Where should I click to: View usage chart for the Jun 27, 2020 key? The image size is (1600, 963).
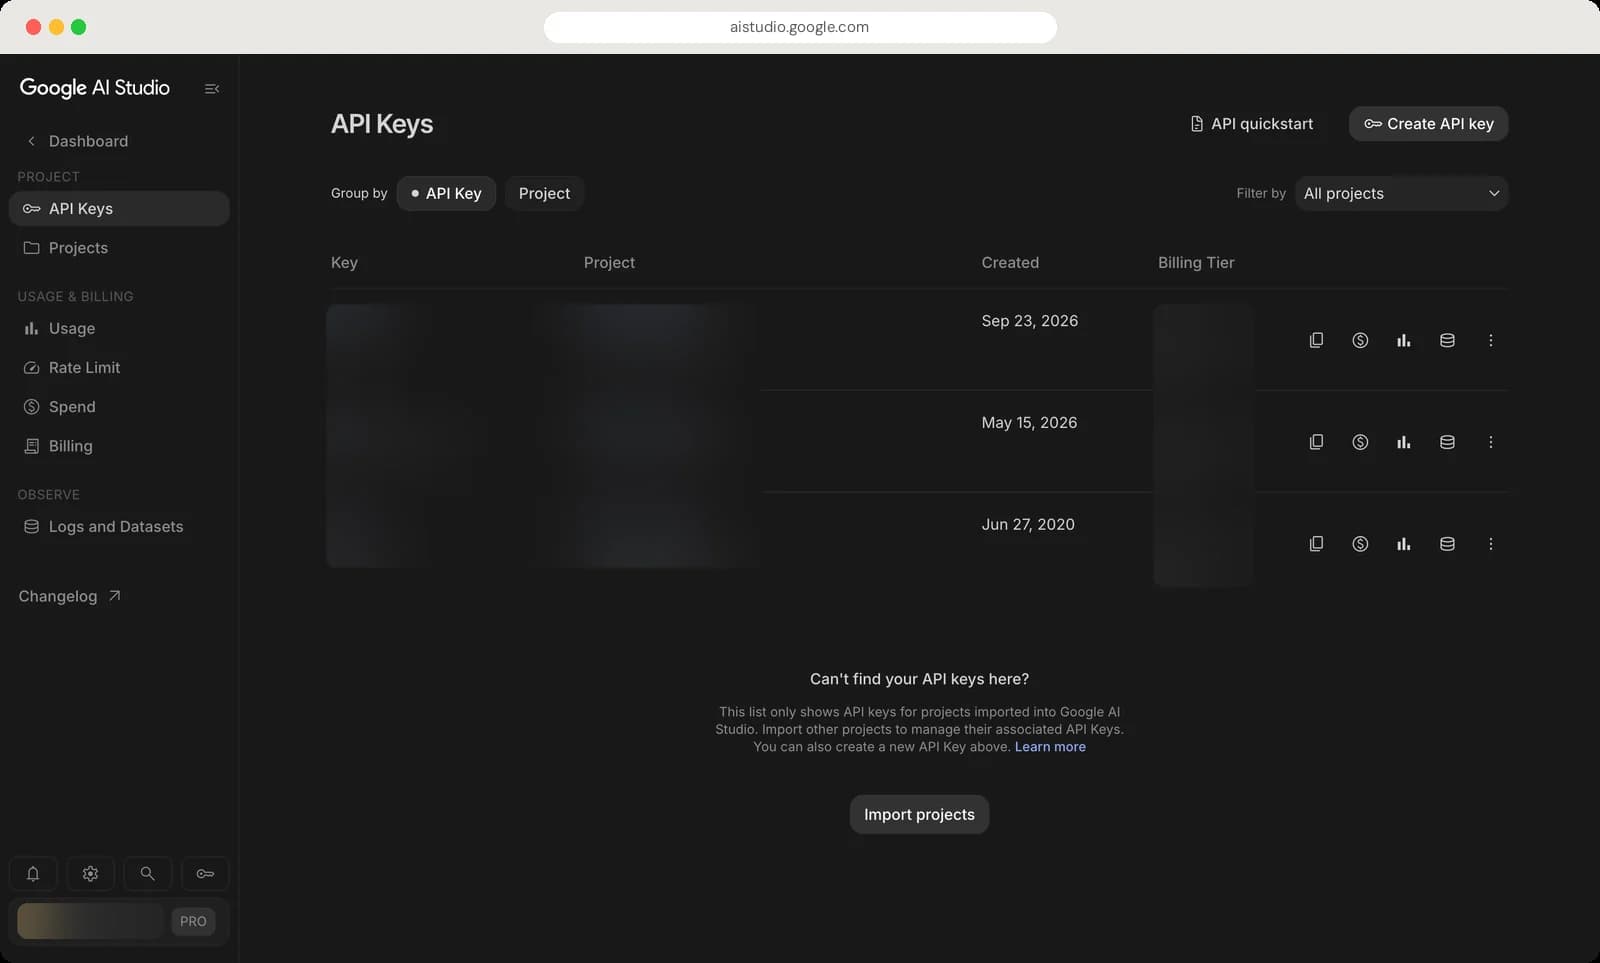pyautogui.click(x=1404, y=544)
